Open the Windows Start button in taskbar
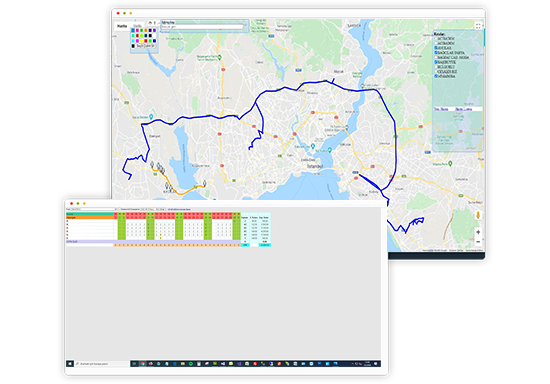 (69, 364)
